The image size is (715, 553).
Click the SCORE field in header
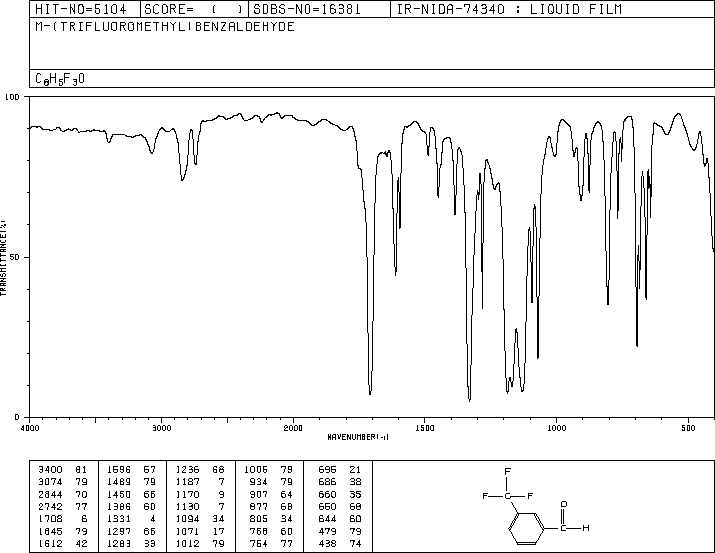point(194,10)
